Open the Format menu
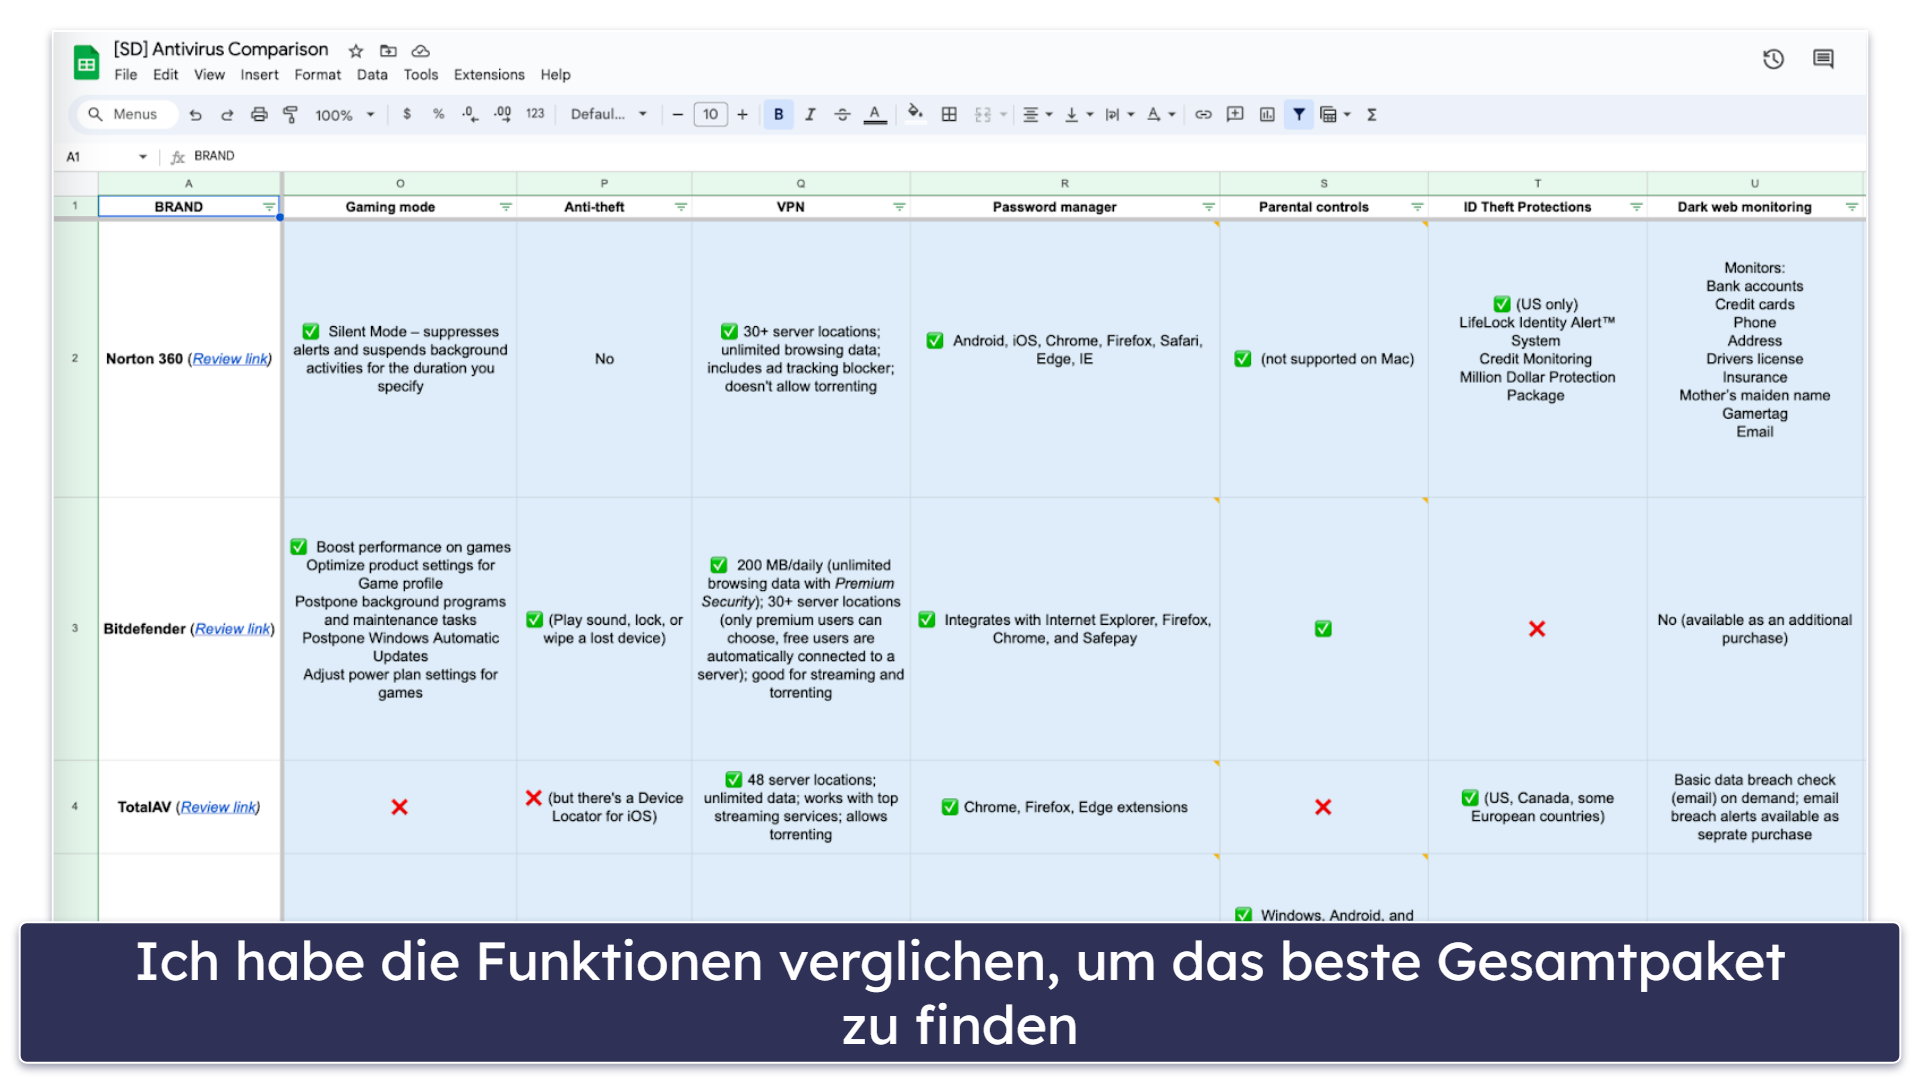The width and height of the screenshot is (1916, 1079). [x=317, y=75]
